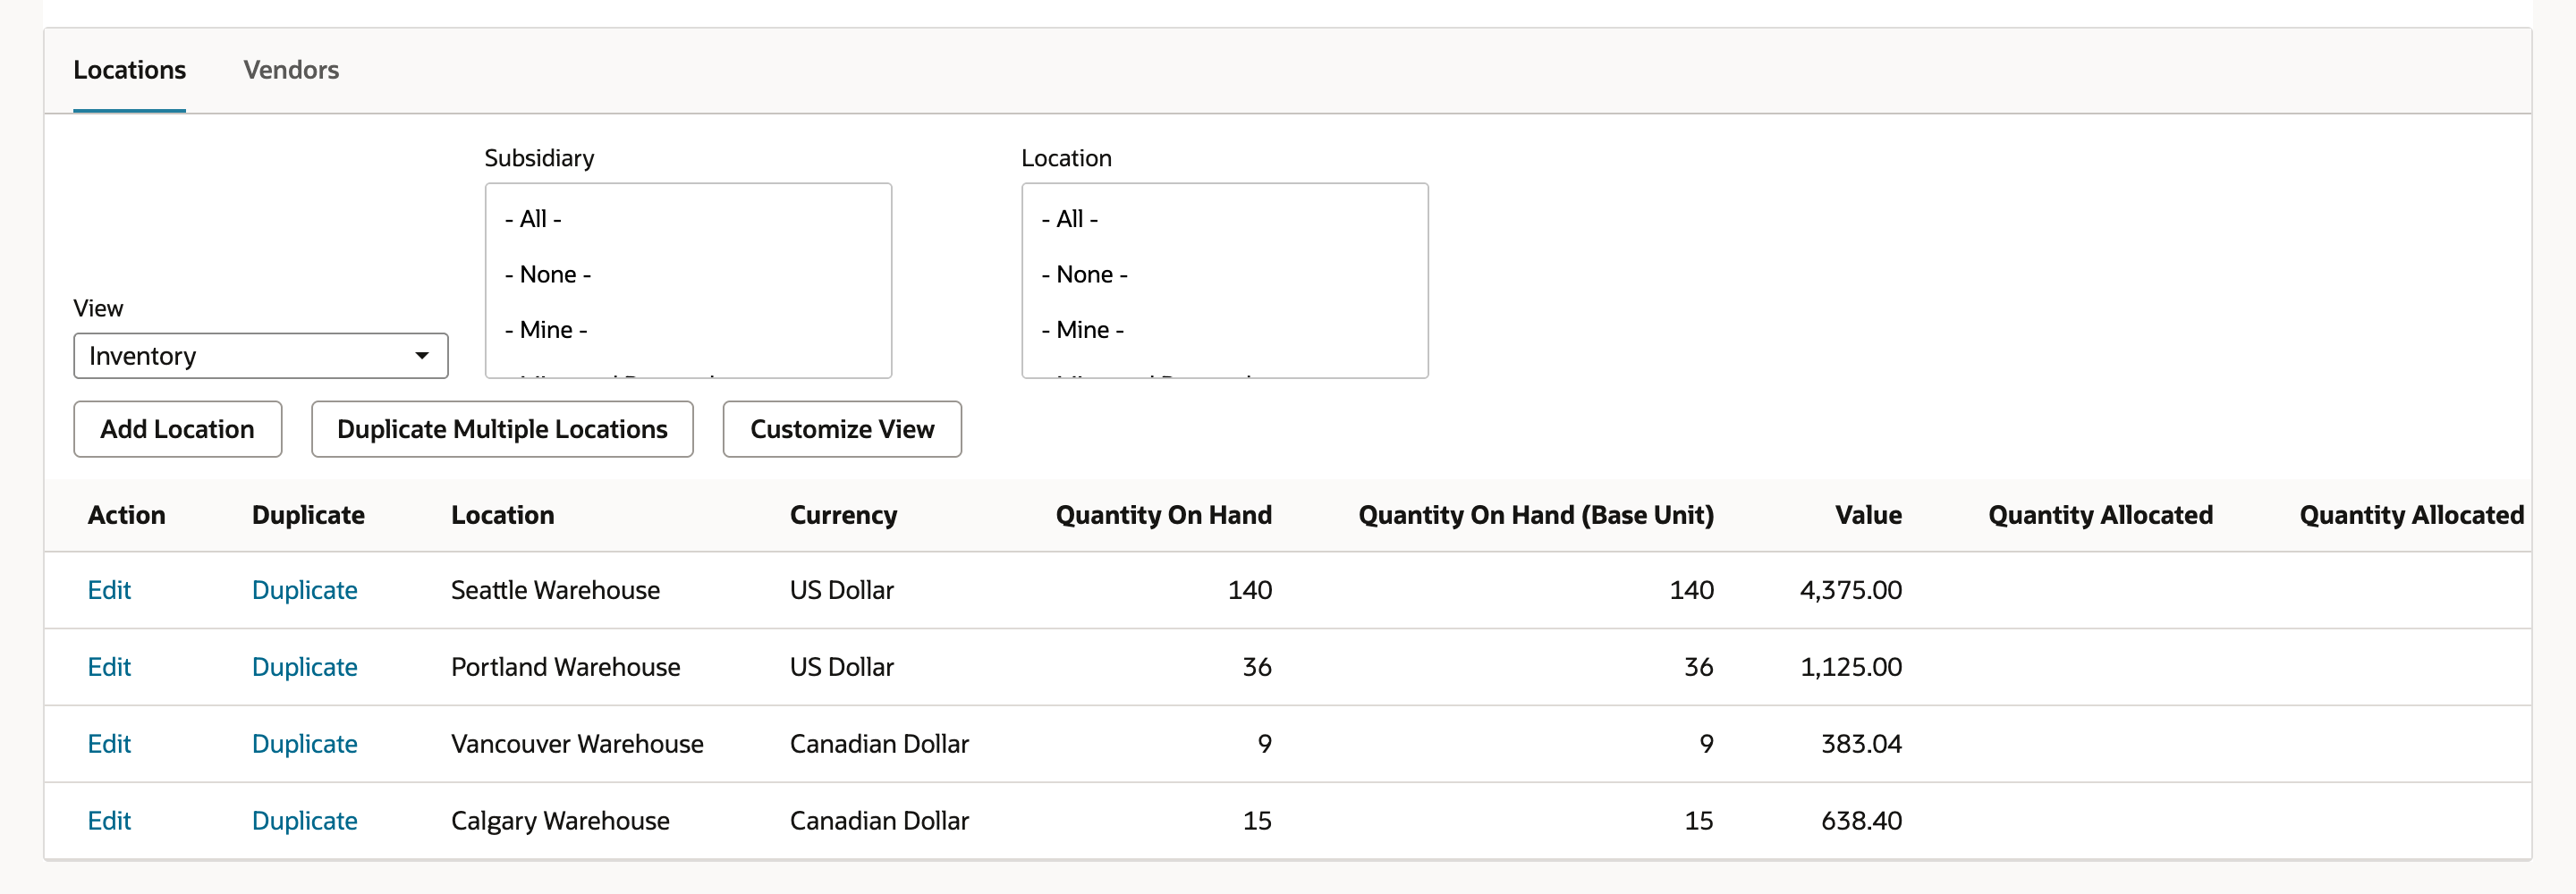Click the Add Location button

178,429
